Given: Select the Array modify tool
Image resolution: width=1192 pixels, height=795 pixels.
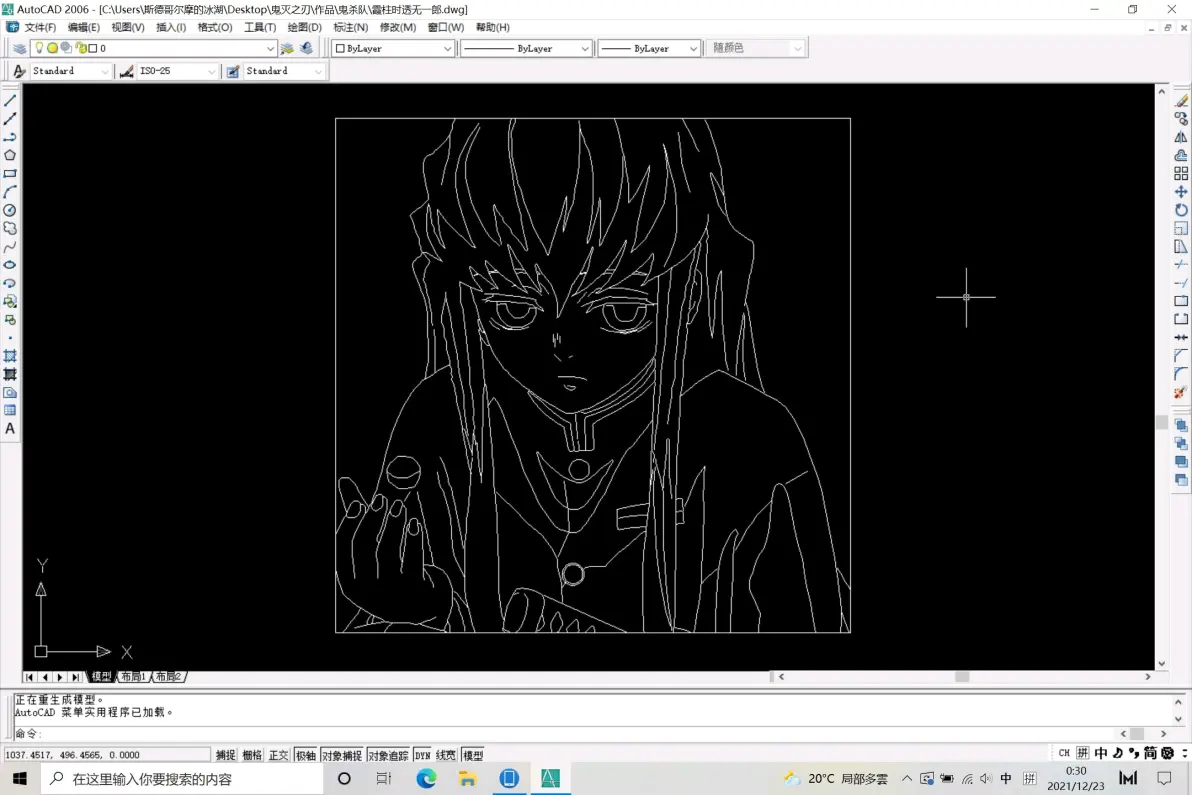Looking at the screenshot, I should (1181, 173).
